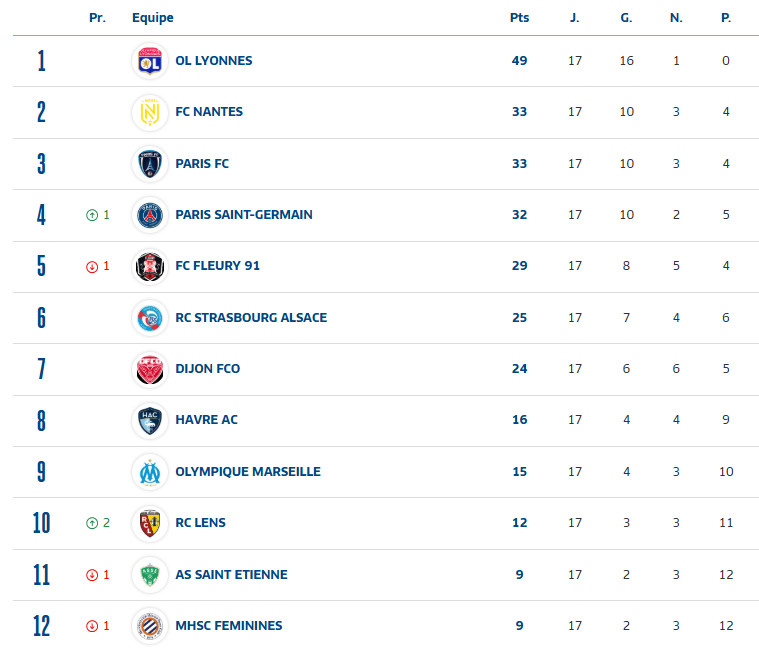Image resolution: width=759 pixels, height=662 pixels.
Task: Open the OL LYONNES team link
Action: 213,61
